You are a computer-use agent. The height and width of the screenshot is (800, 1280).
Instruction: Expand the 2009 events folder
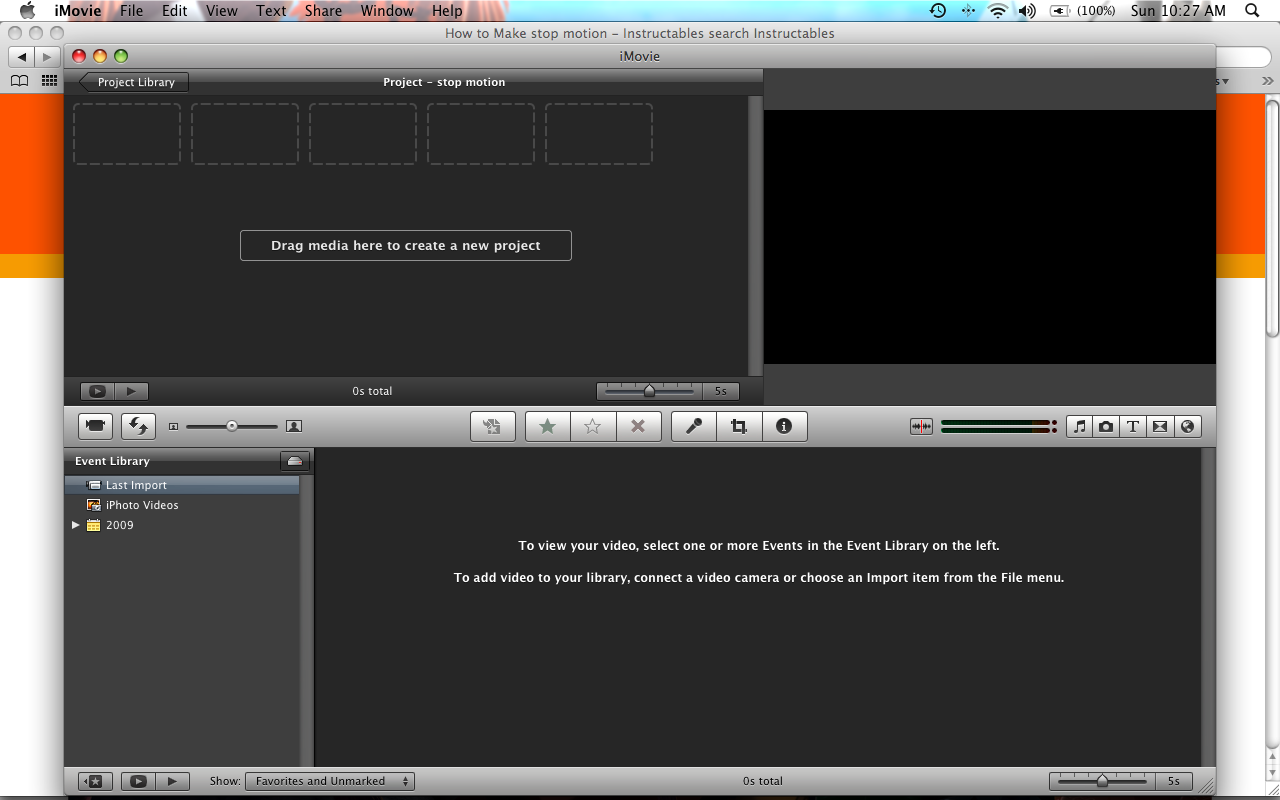76,525
